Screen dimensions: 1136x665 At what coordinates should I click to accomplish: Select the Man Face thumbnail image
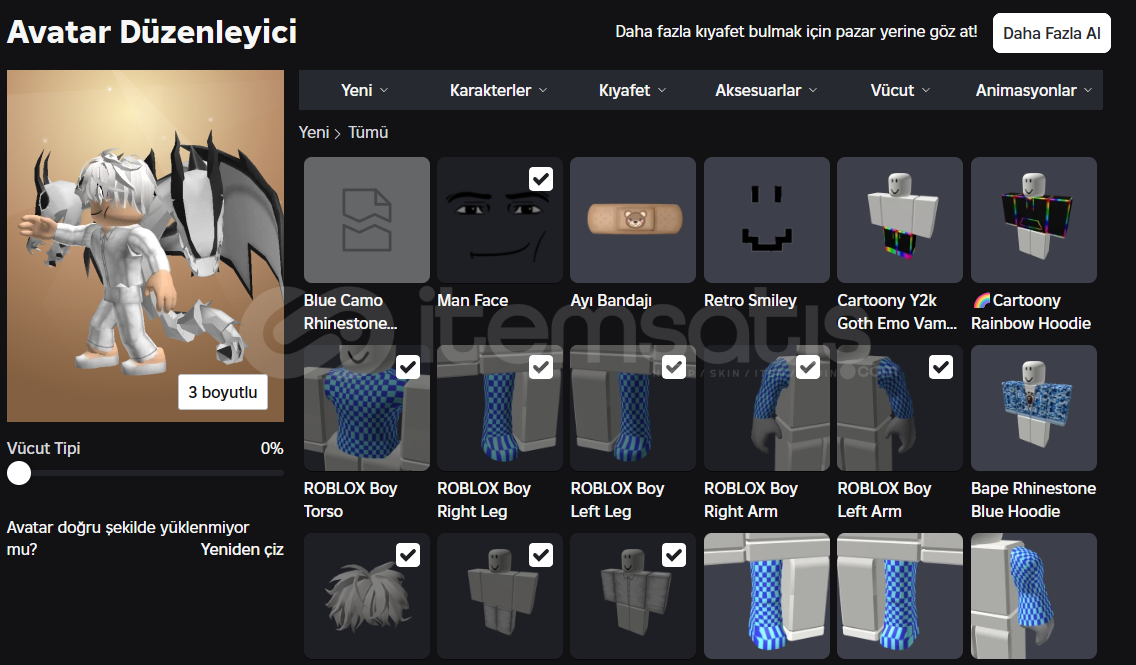tap(500, 219)
